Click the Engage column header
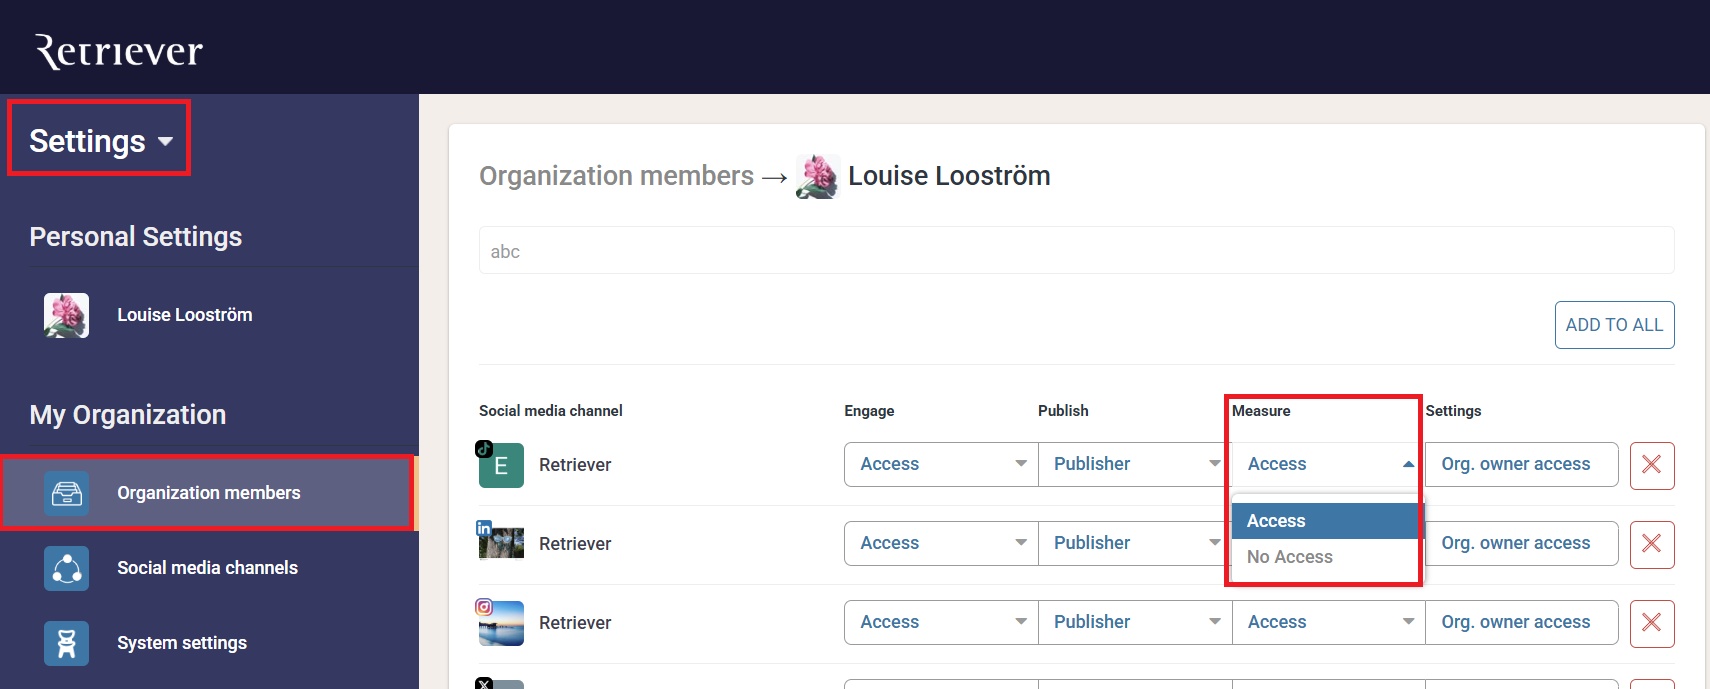This screenshot has width=1710, height=689. coord(869,411)
